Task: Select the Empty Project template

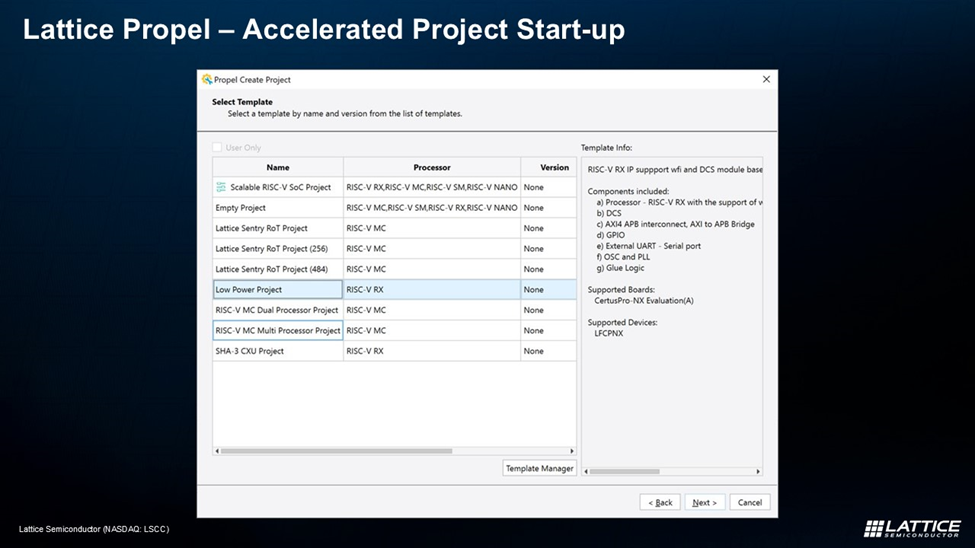Action: click(x=240, y=208)
